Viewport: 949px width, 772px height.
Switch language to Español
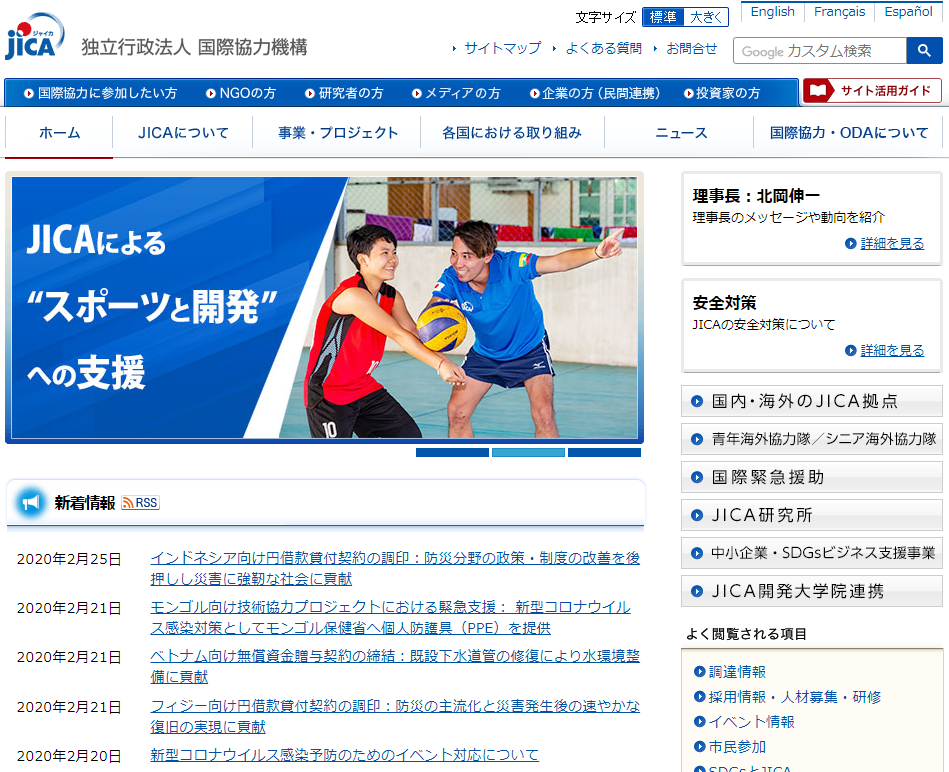coord(908,11)
